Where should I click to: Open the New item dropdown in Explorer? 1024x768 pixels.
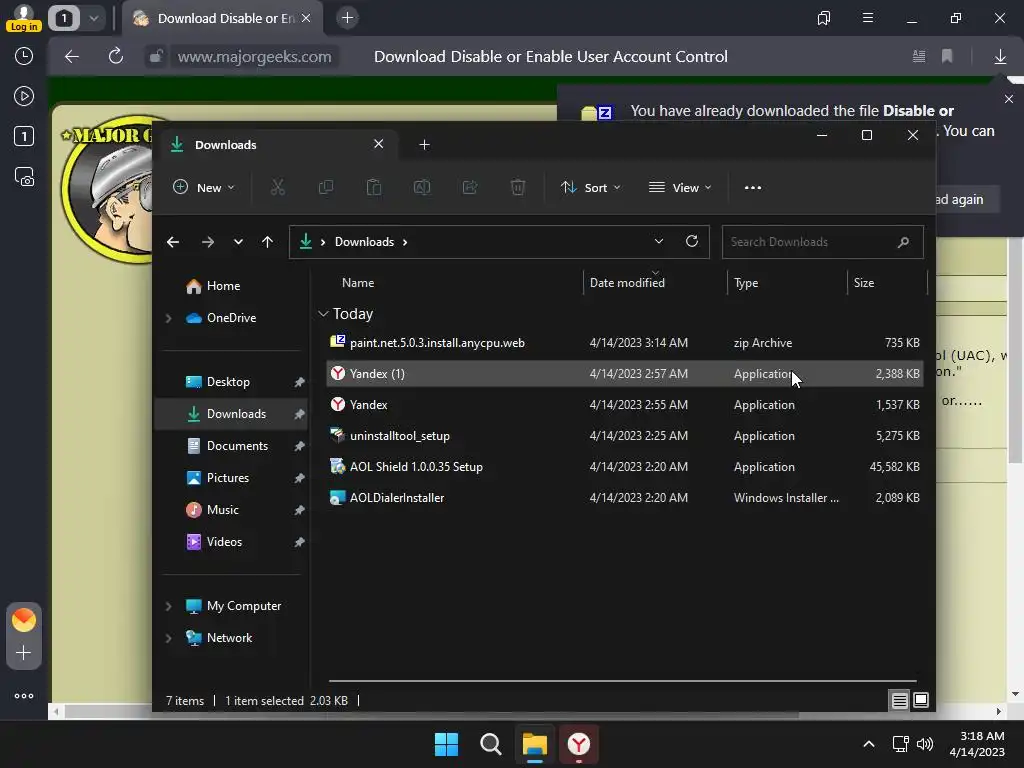point(203,187)
